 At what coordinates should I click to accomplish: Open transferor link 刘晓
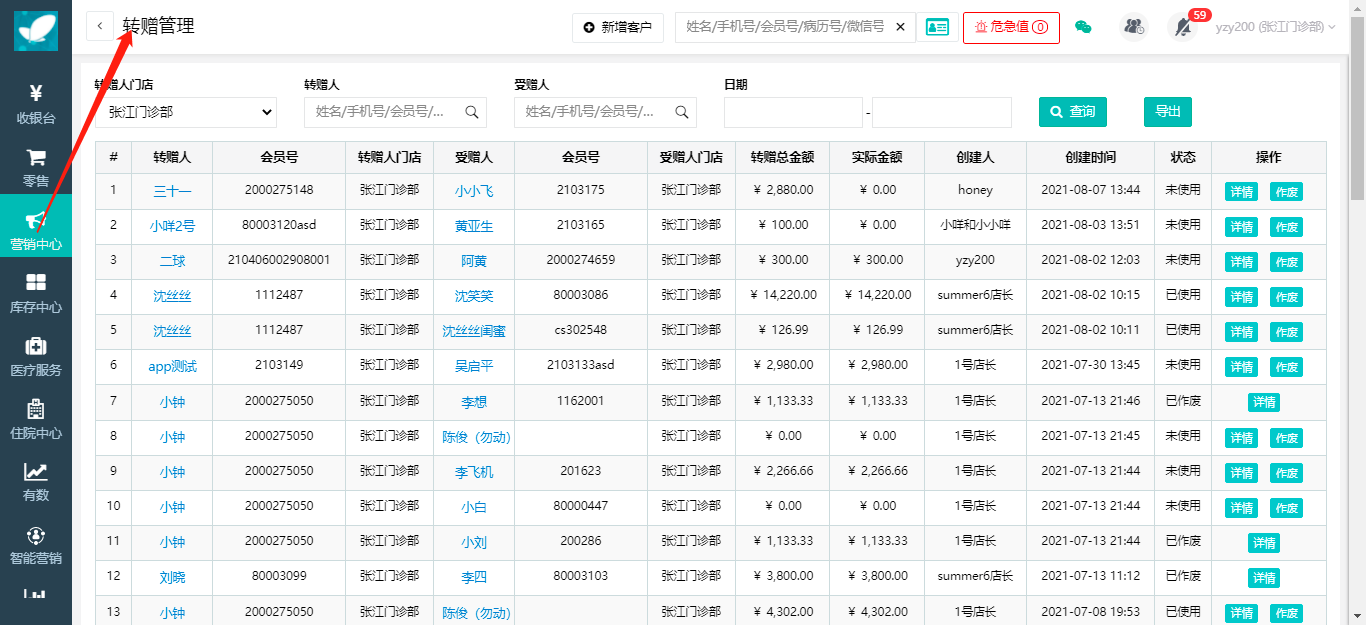point(172,577)
